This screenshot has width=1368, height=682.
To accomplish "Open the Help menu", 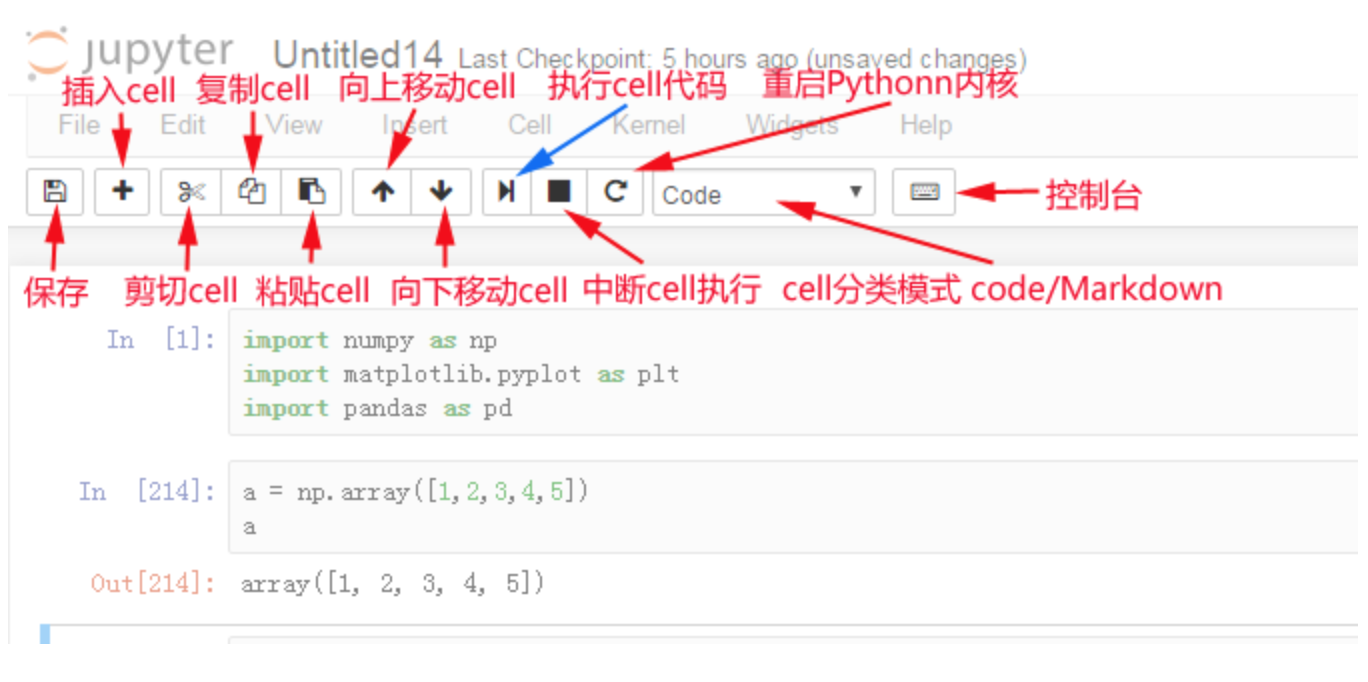I will 926,125.
